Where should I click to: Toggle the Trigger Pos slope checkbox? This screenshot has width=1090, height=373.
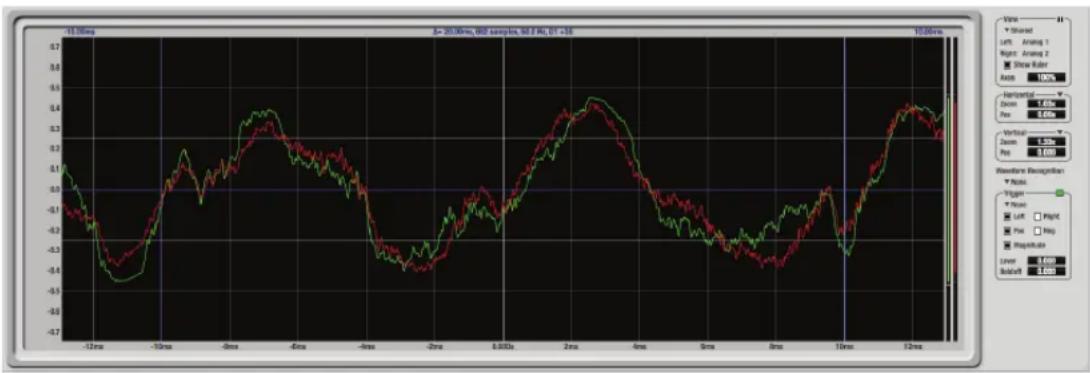[x=1007, y=231]
